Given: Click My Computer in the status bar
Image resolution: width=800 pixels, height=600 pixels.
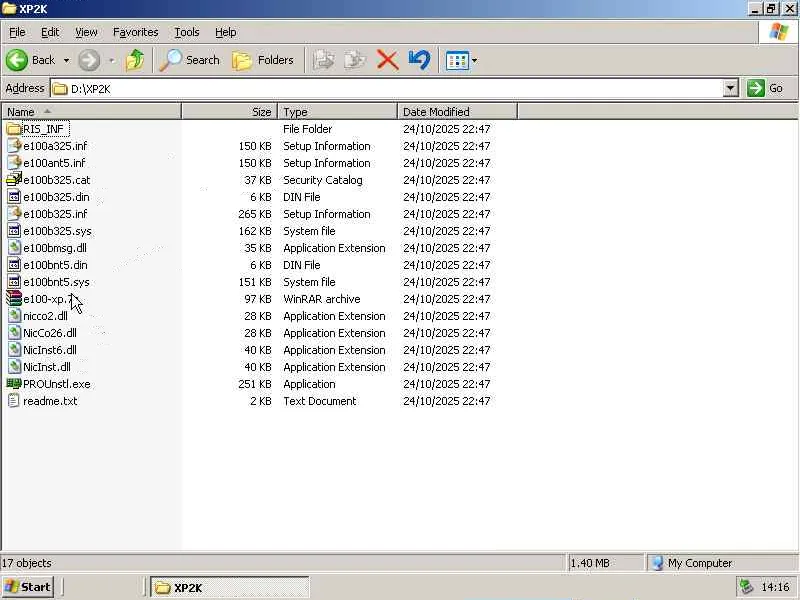Looking at the screenshot, I should pos(692,563).
